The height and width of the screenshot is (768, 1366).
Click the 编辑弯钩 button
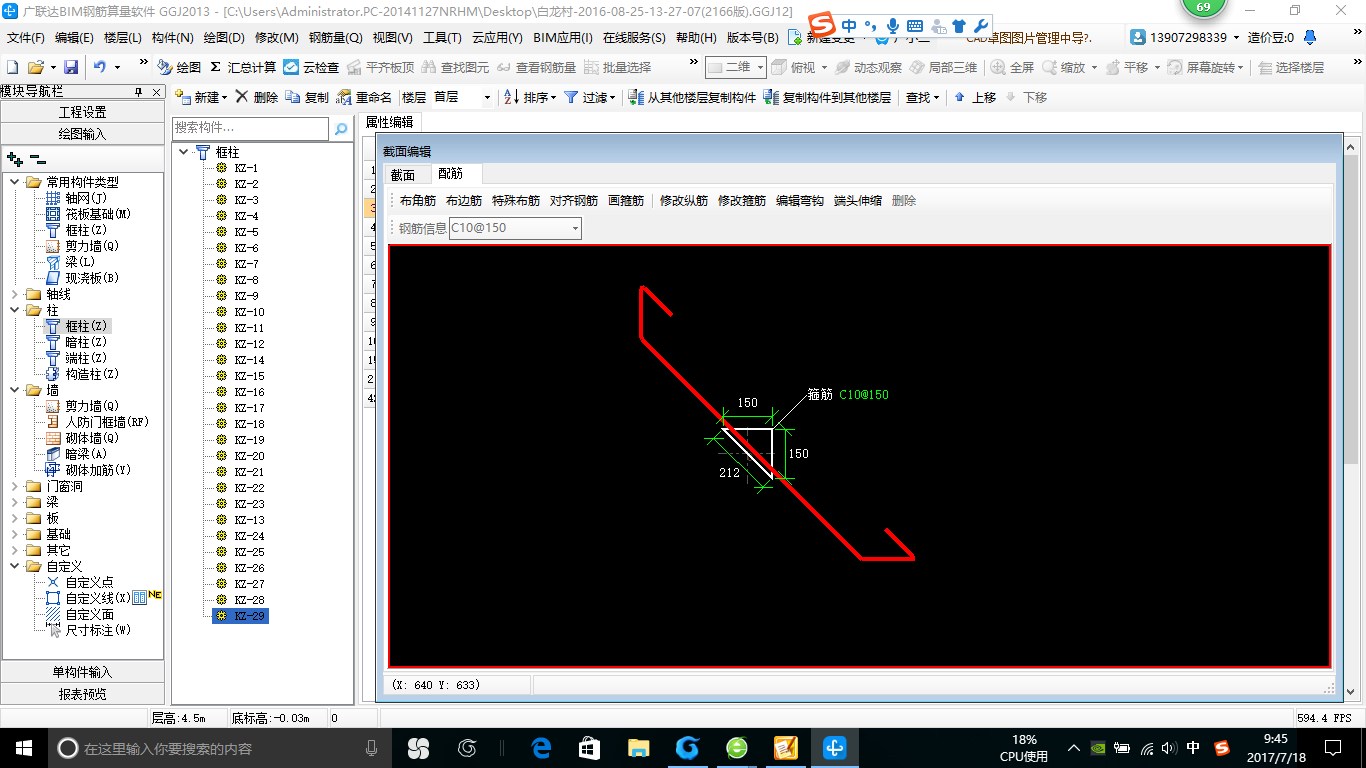pyautogui.click(x=800, y=201)
